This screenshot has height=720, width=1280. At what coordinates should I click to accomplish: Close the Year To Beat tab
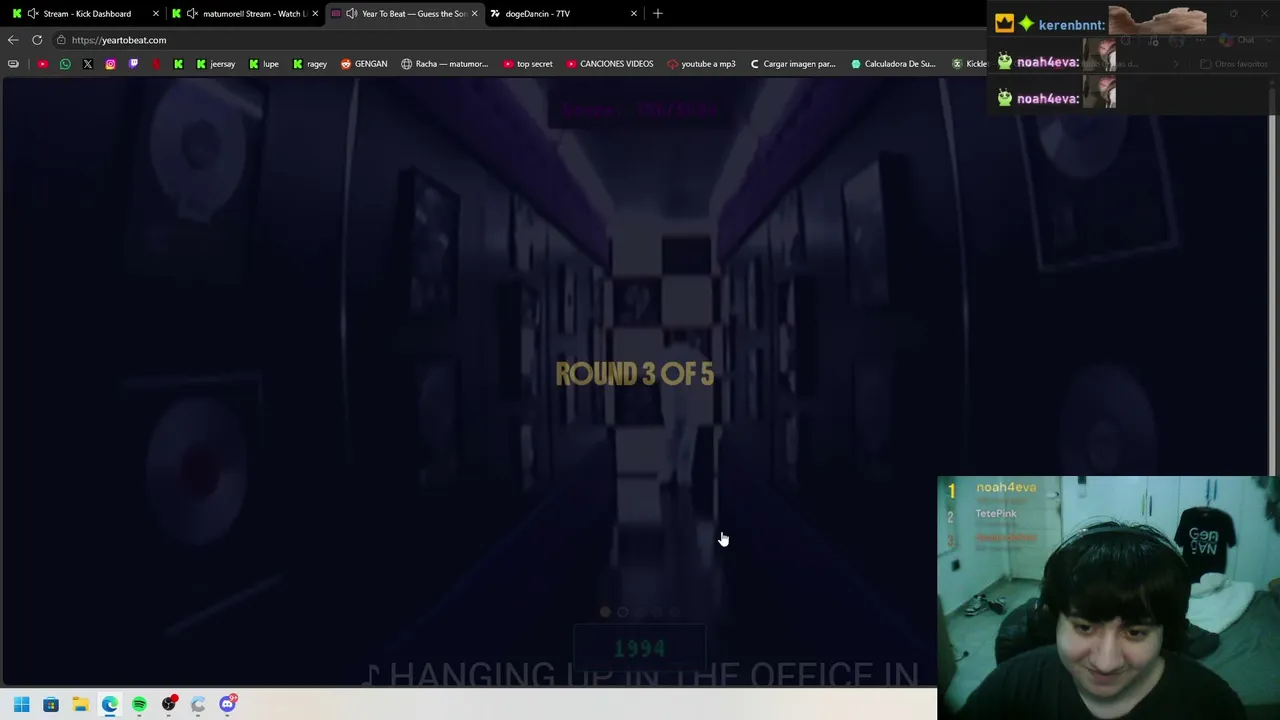pos(474,14)
